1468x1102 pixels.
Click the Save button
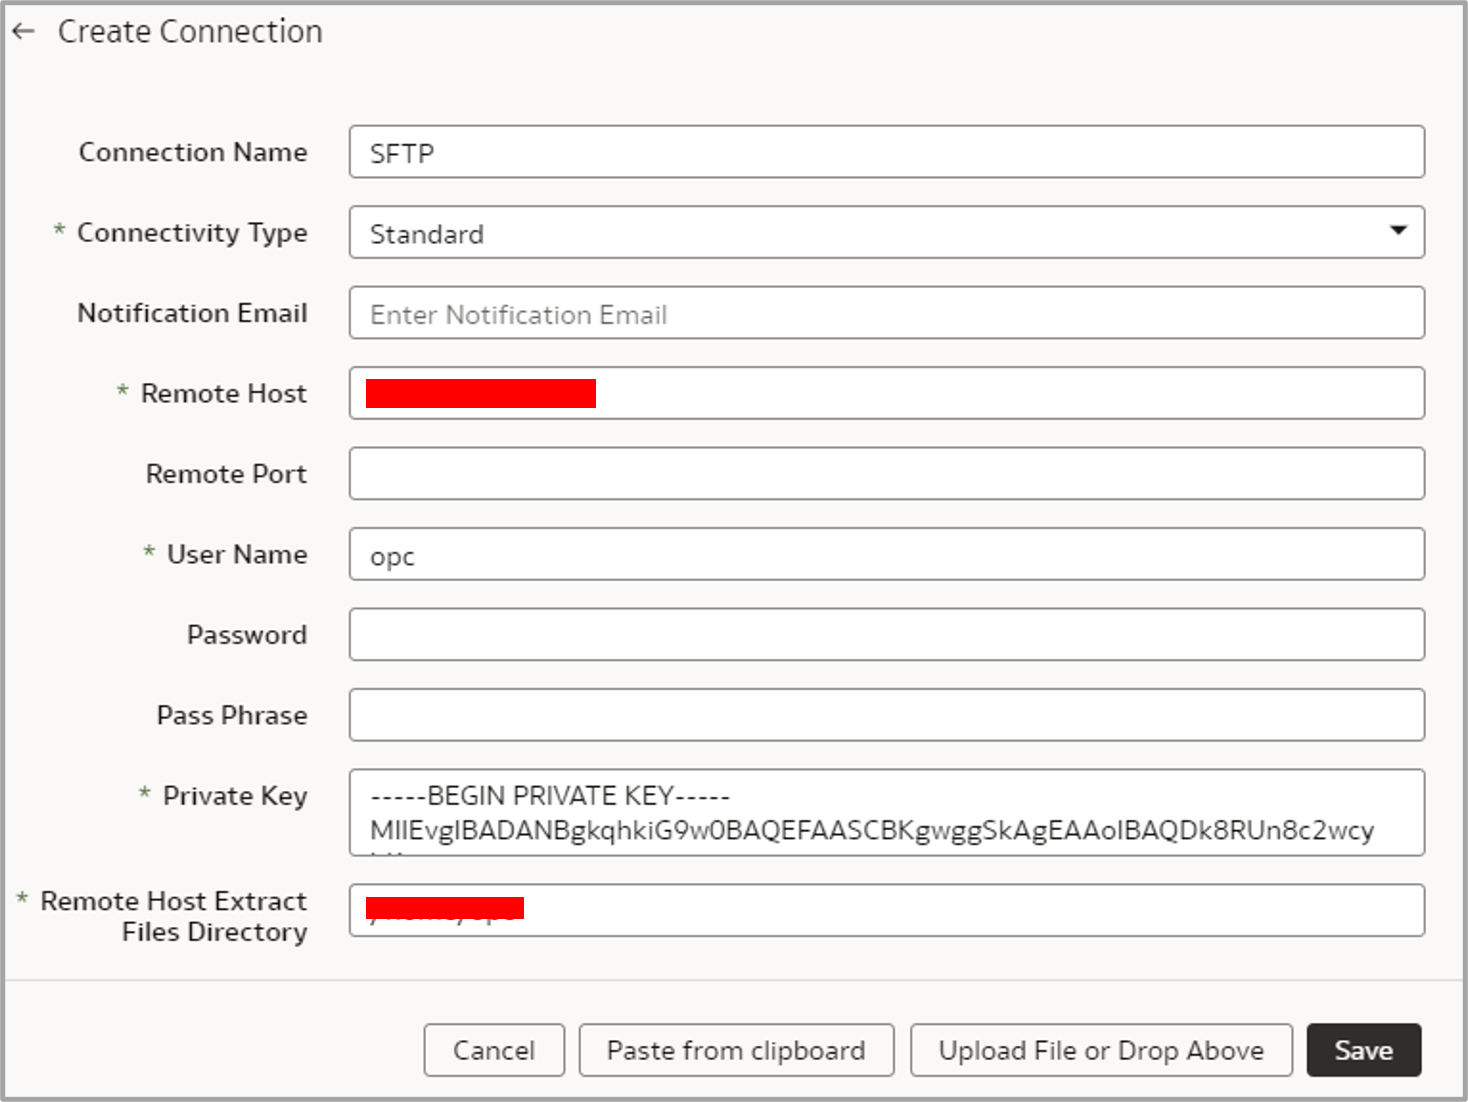(x=1364, y=1050)
